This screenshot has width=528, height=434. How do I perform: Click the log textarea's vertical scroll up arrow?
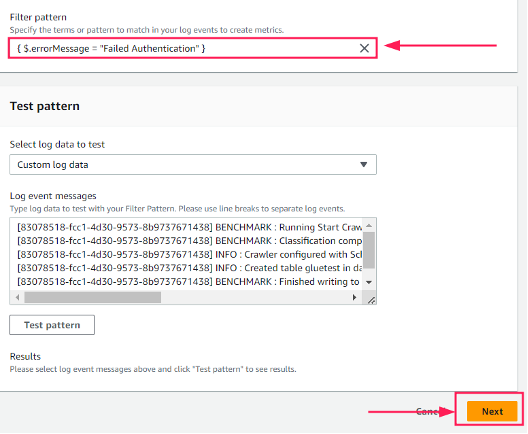(x=369, y=225)
